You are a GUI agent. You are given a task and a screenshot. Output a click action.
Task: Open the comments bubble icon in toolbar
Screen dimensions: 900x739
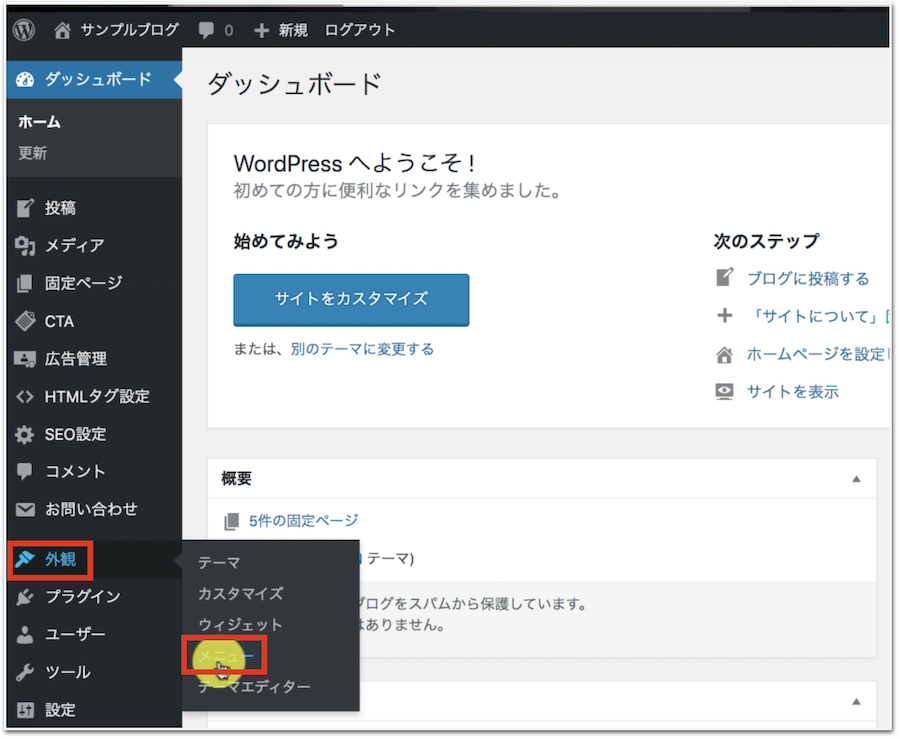click(x=207, y=30)
